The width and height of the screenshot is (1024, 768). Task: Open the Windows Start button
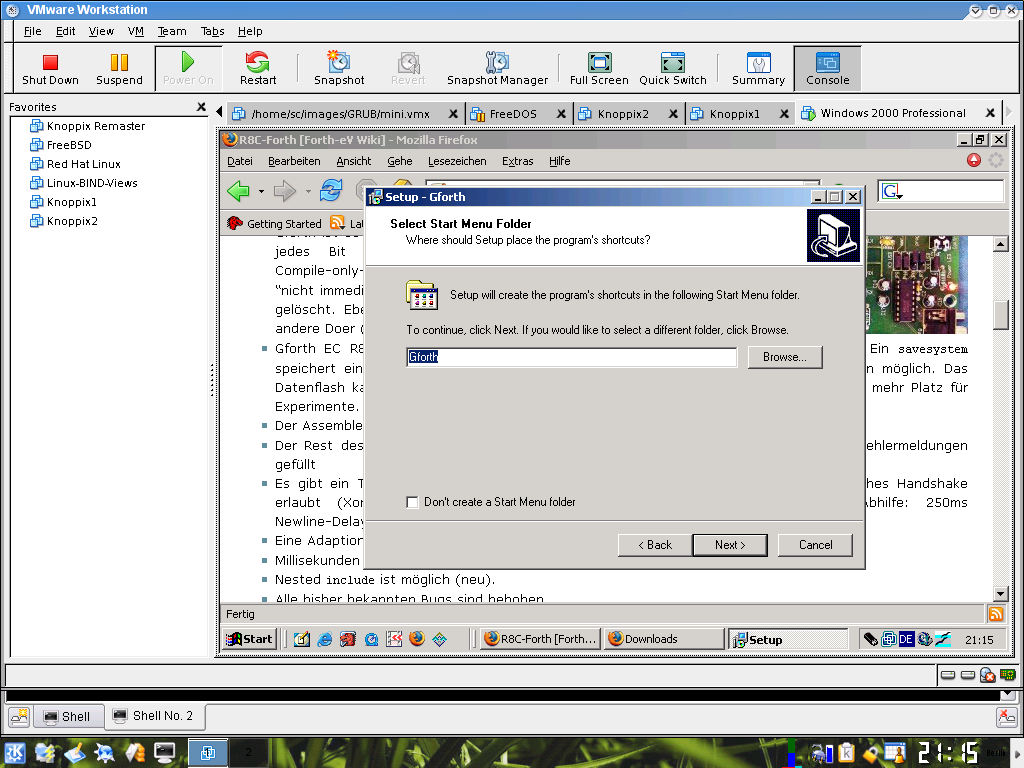point(249,639)
